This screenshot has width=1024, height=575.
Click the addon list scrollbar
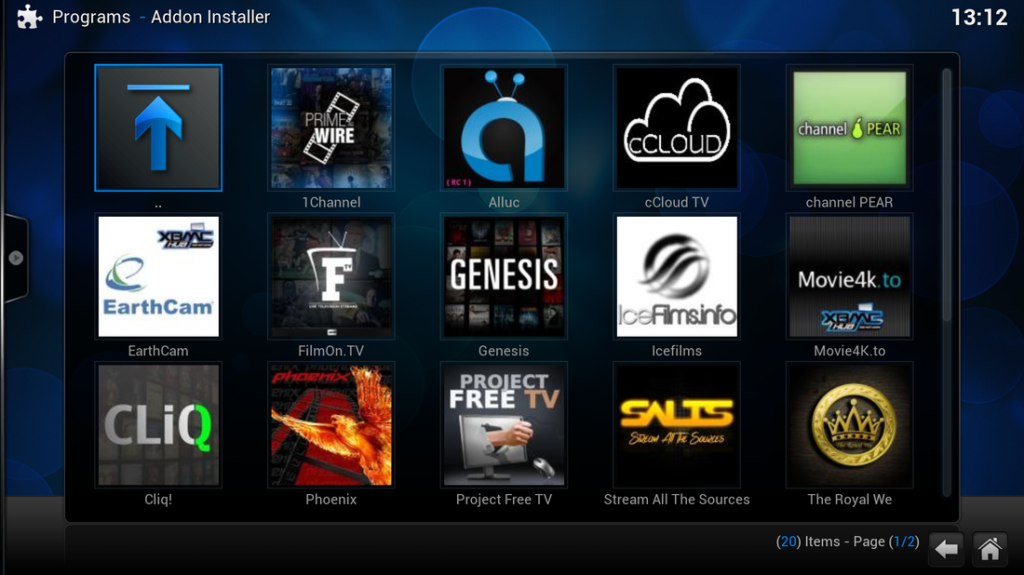946,195
